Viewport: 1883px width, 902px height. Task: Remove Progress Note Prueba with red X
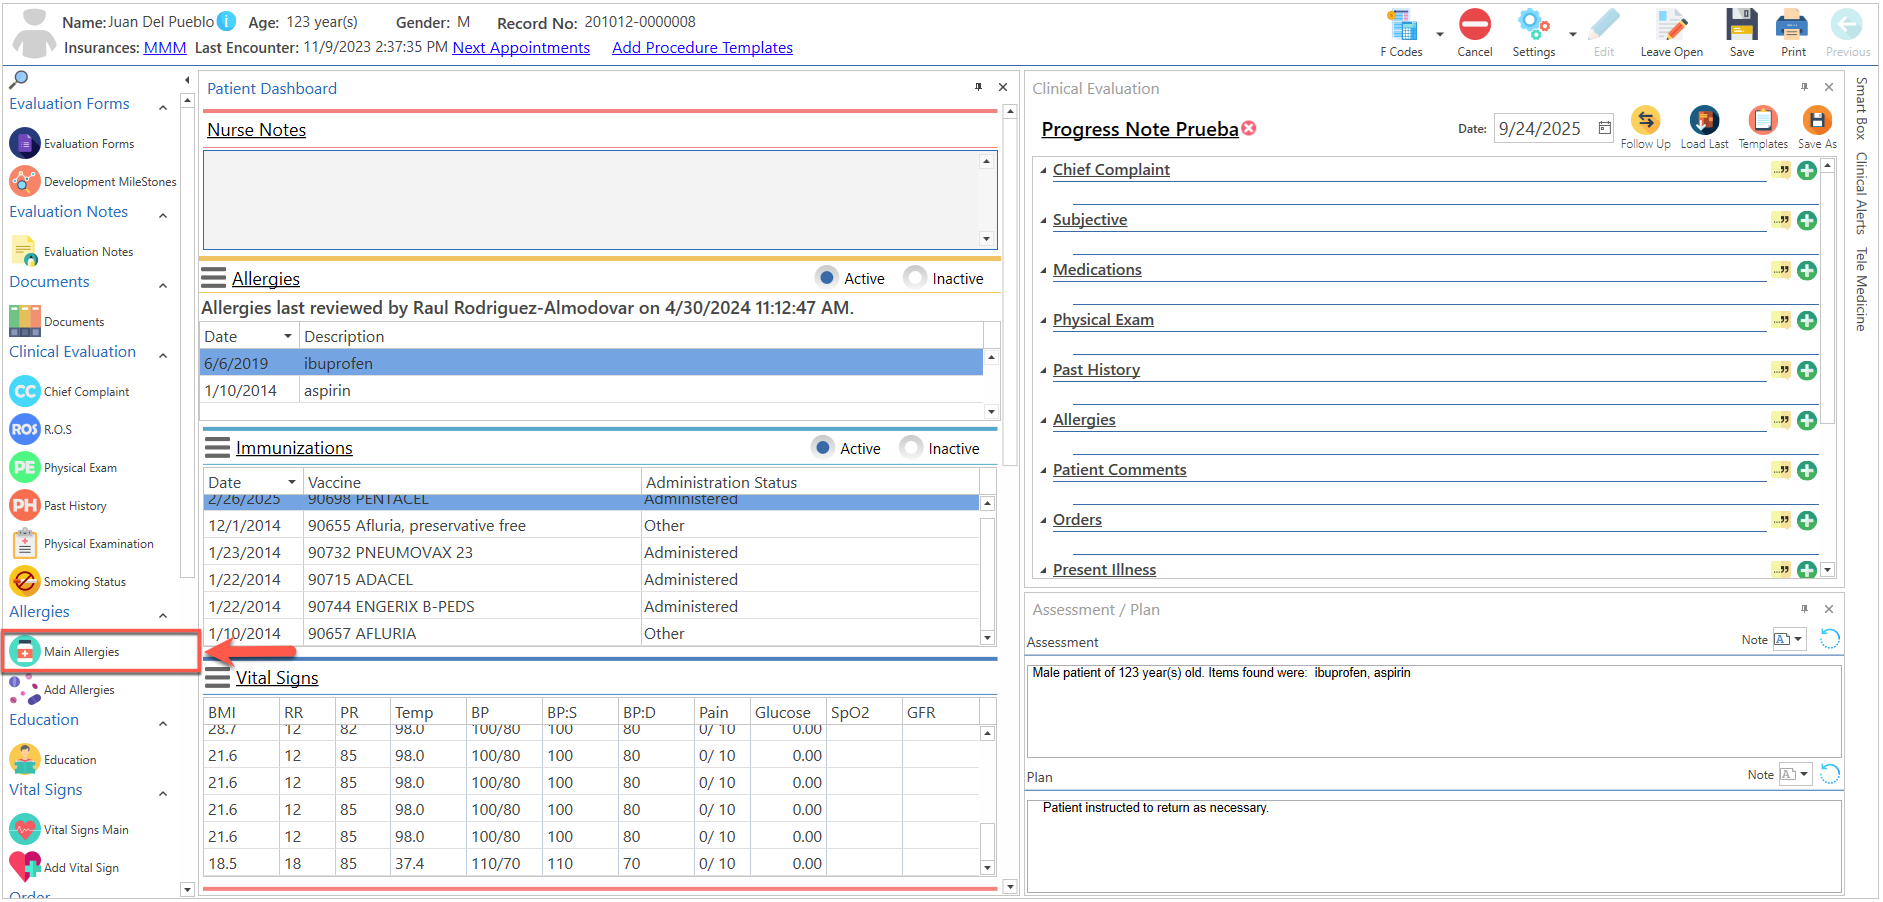(1249, 128)
